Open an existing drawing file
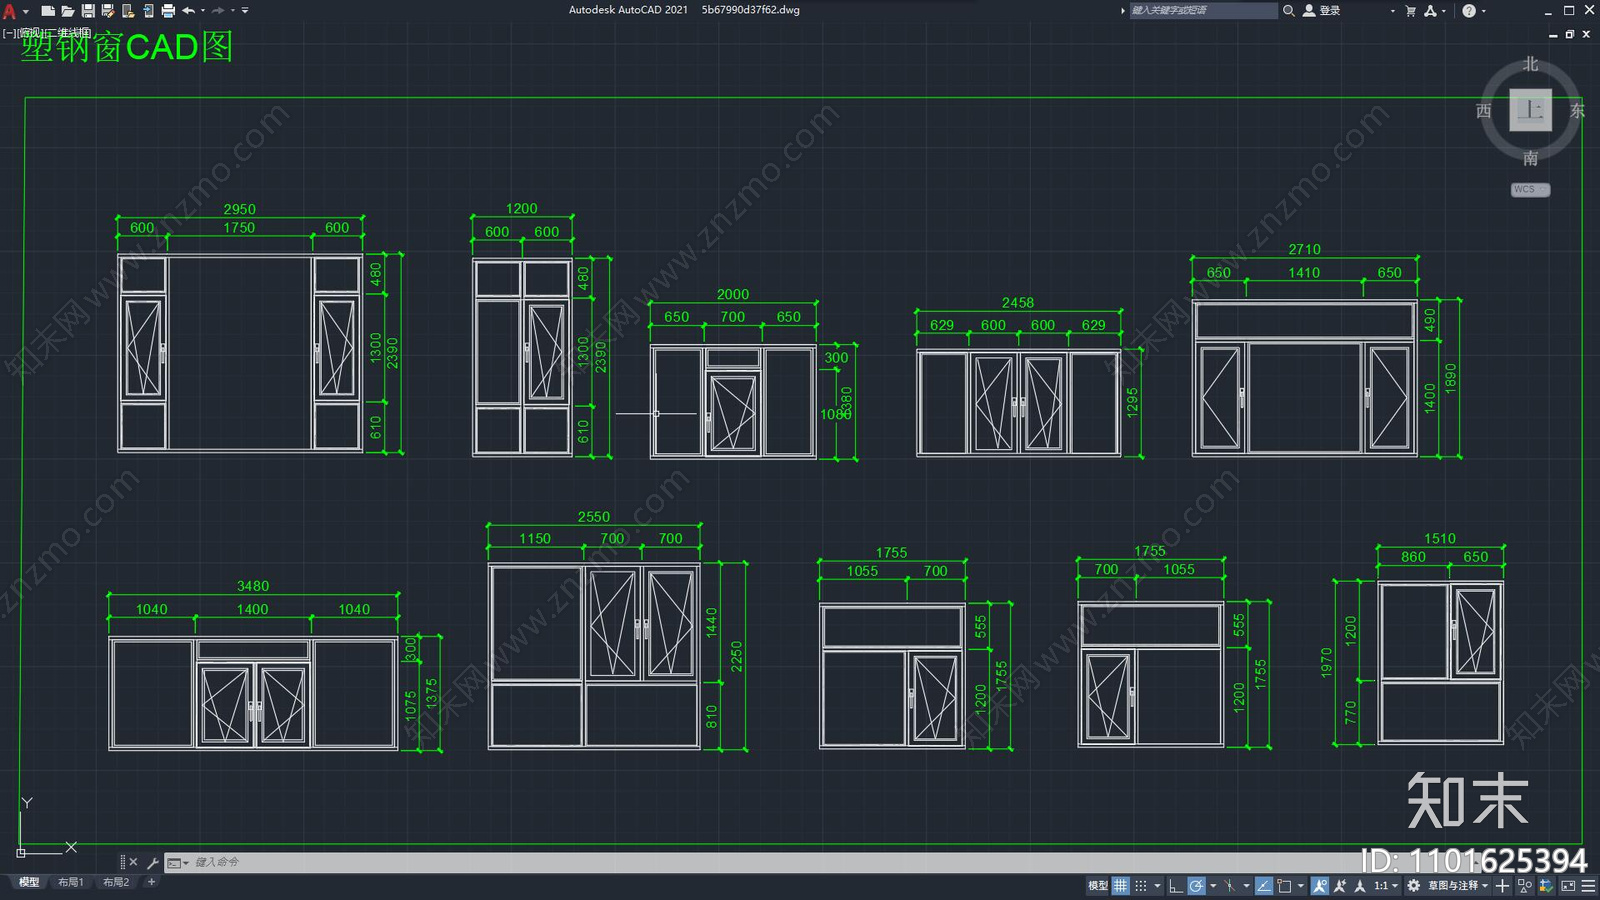Viewport: 1600px width, 900px height. pos(67,11)
